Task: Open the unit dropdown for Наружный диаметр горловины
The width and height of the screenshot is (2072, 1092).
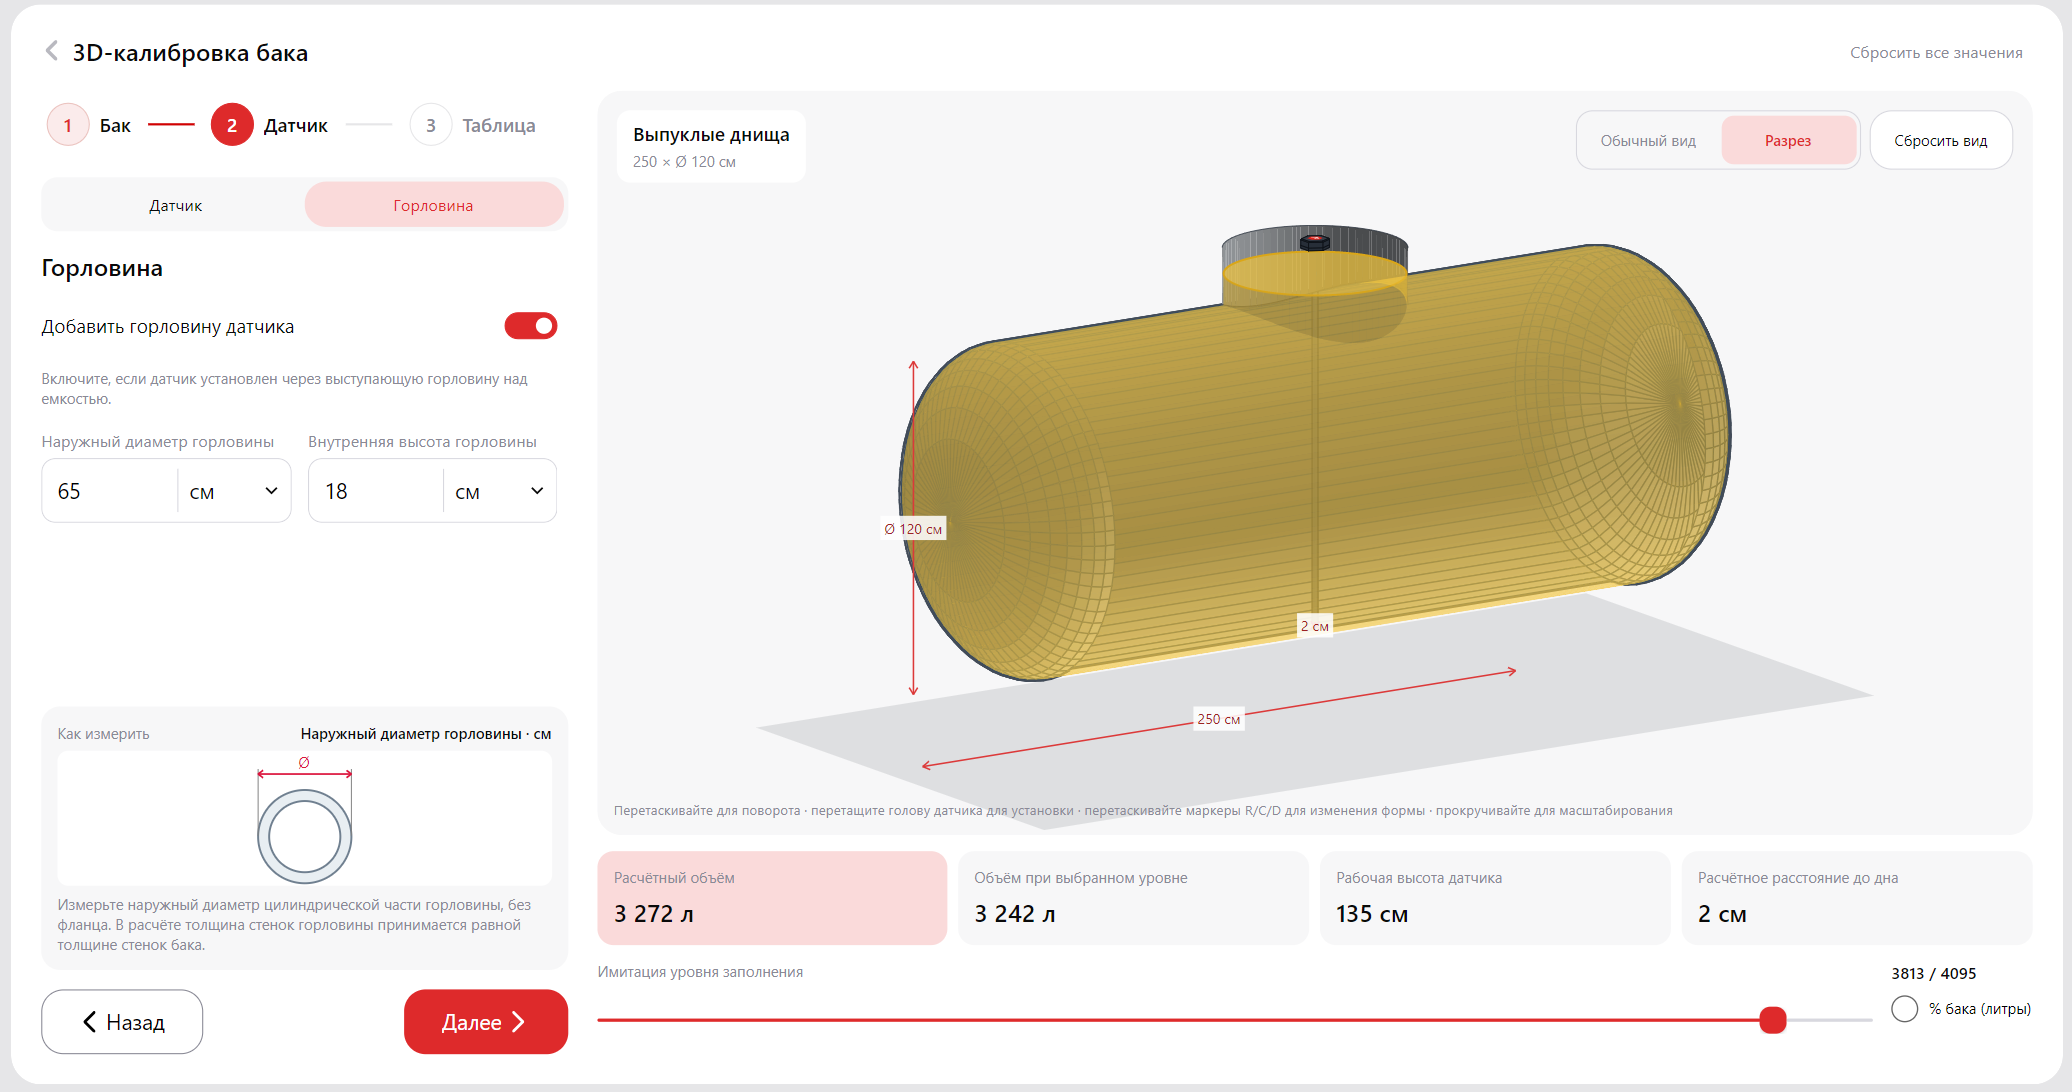Action: (235, 491)
